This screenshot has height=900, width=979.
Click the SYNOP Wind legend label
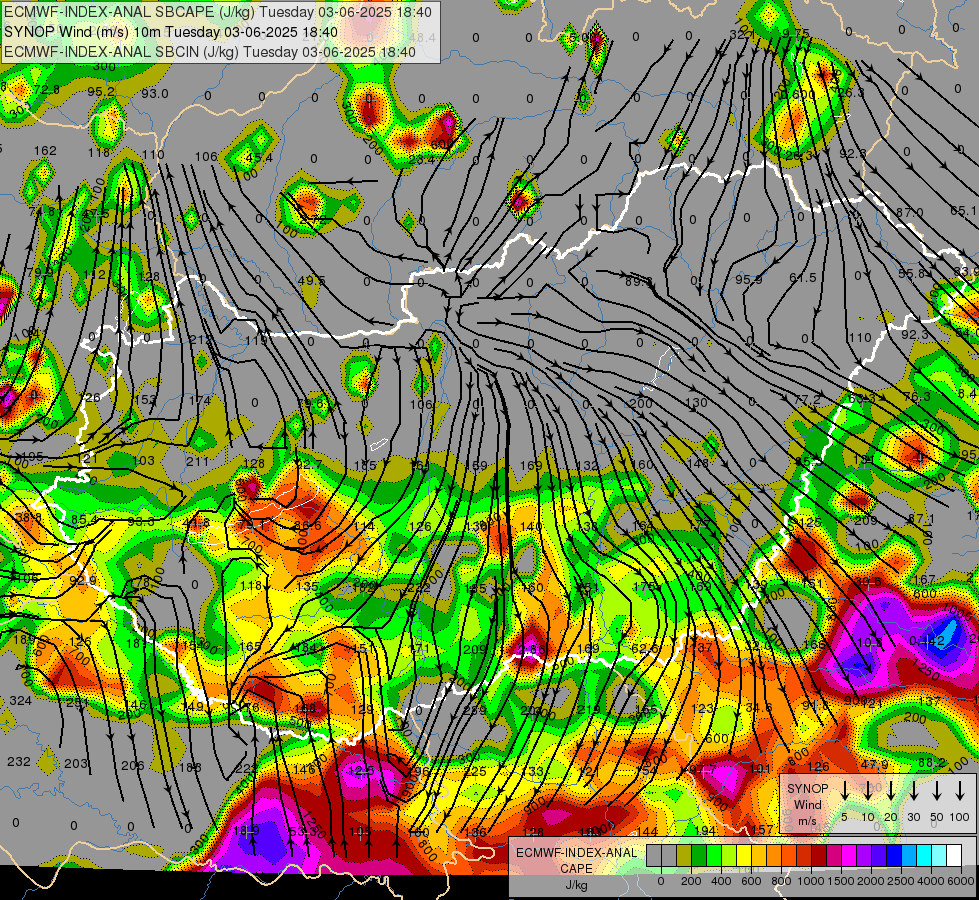[808, 804]
